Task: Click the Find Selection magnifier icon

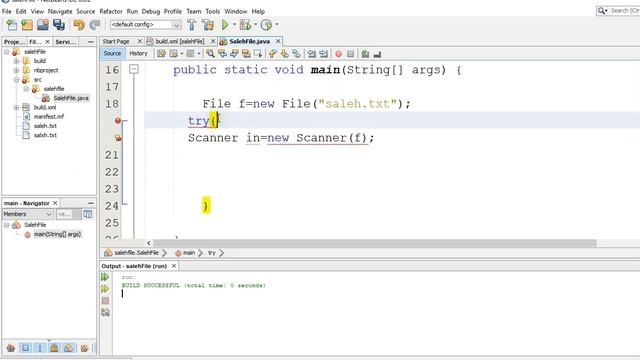Action: click(210, 53)
